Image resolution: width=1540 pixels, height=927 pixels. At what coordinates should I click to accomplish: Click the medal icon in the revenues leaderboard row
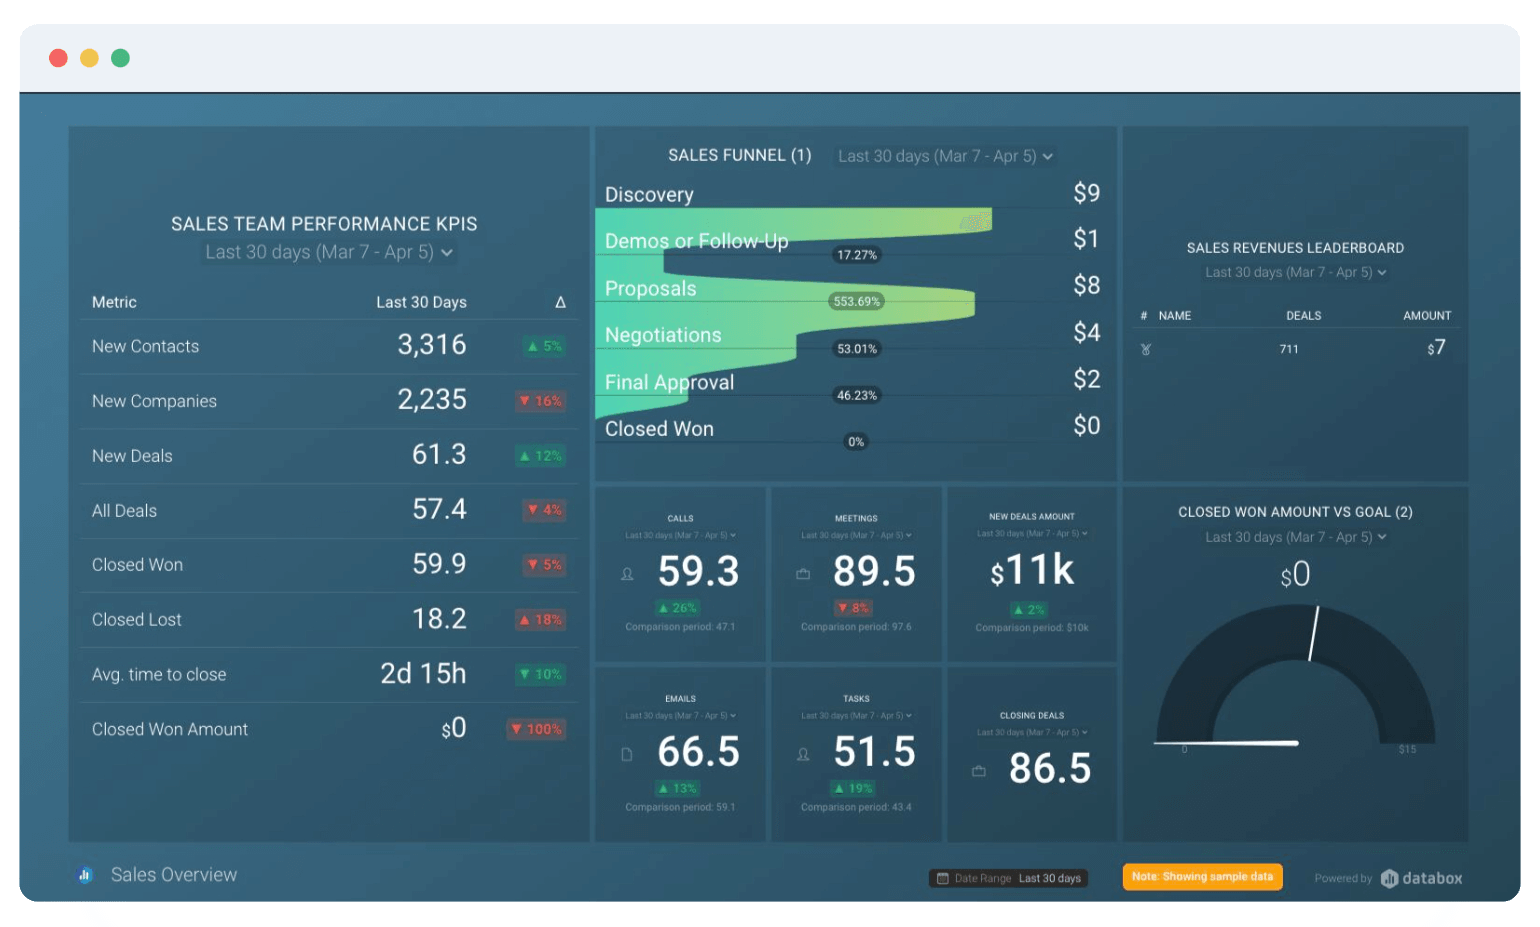point(1144,349)
